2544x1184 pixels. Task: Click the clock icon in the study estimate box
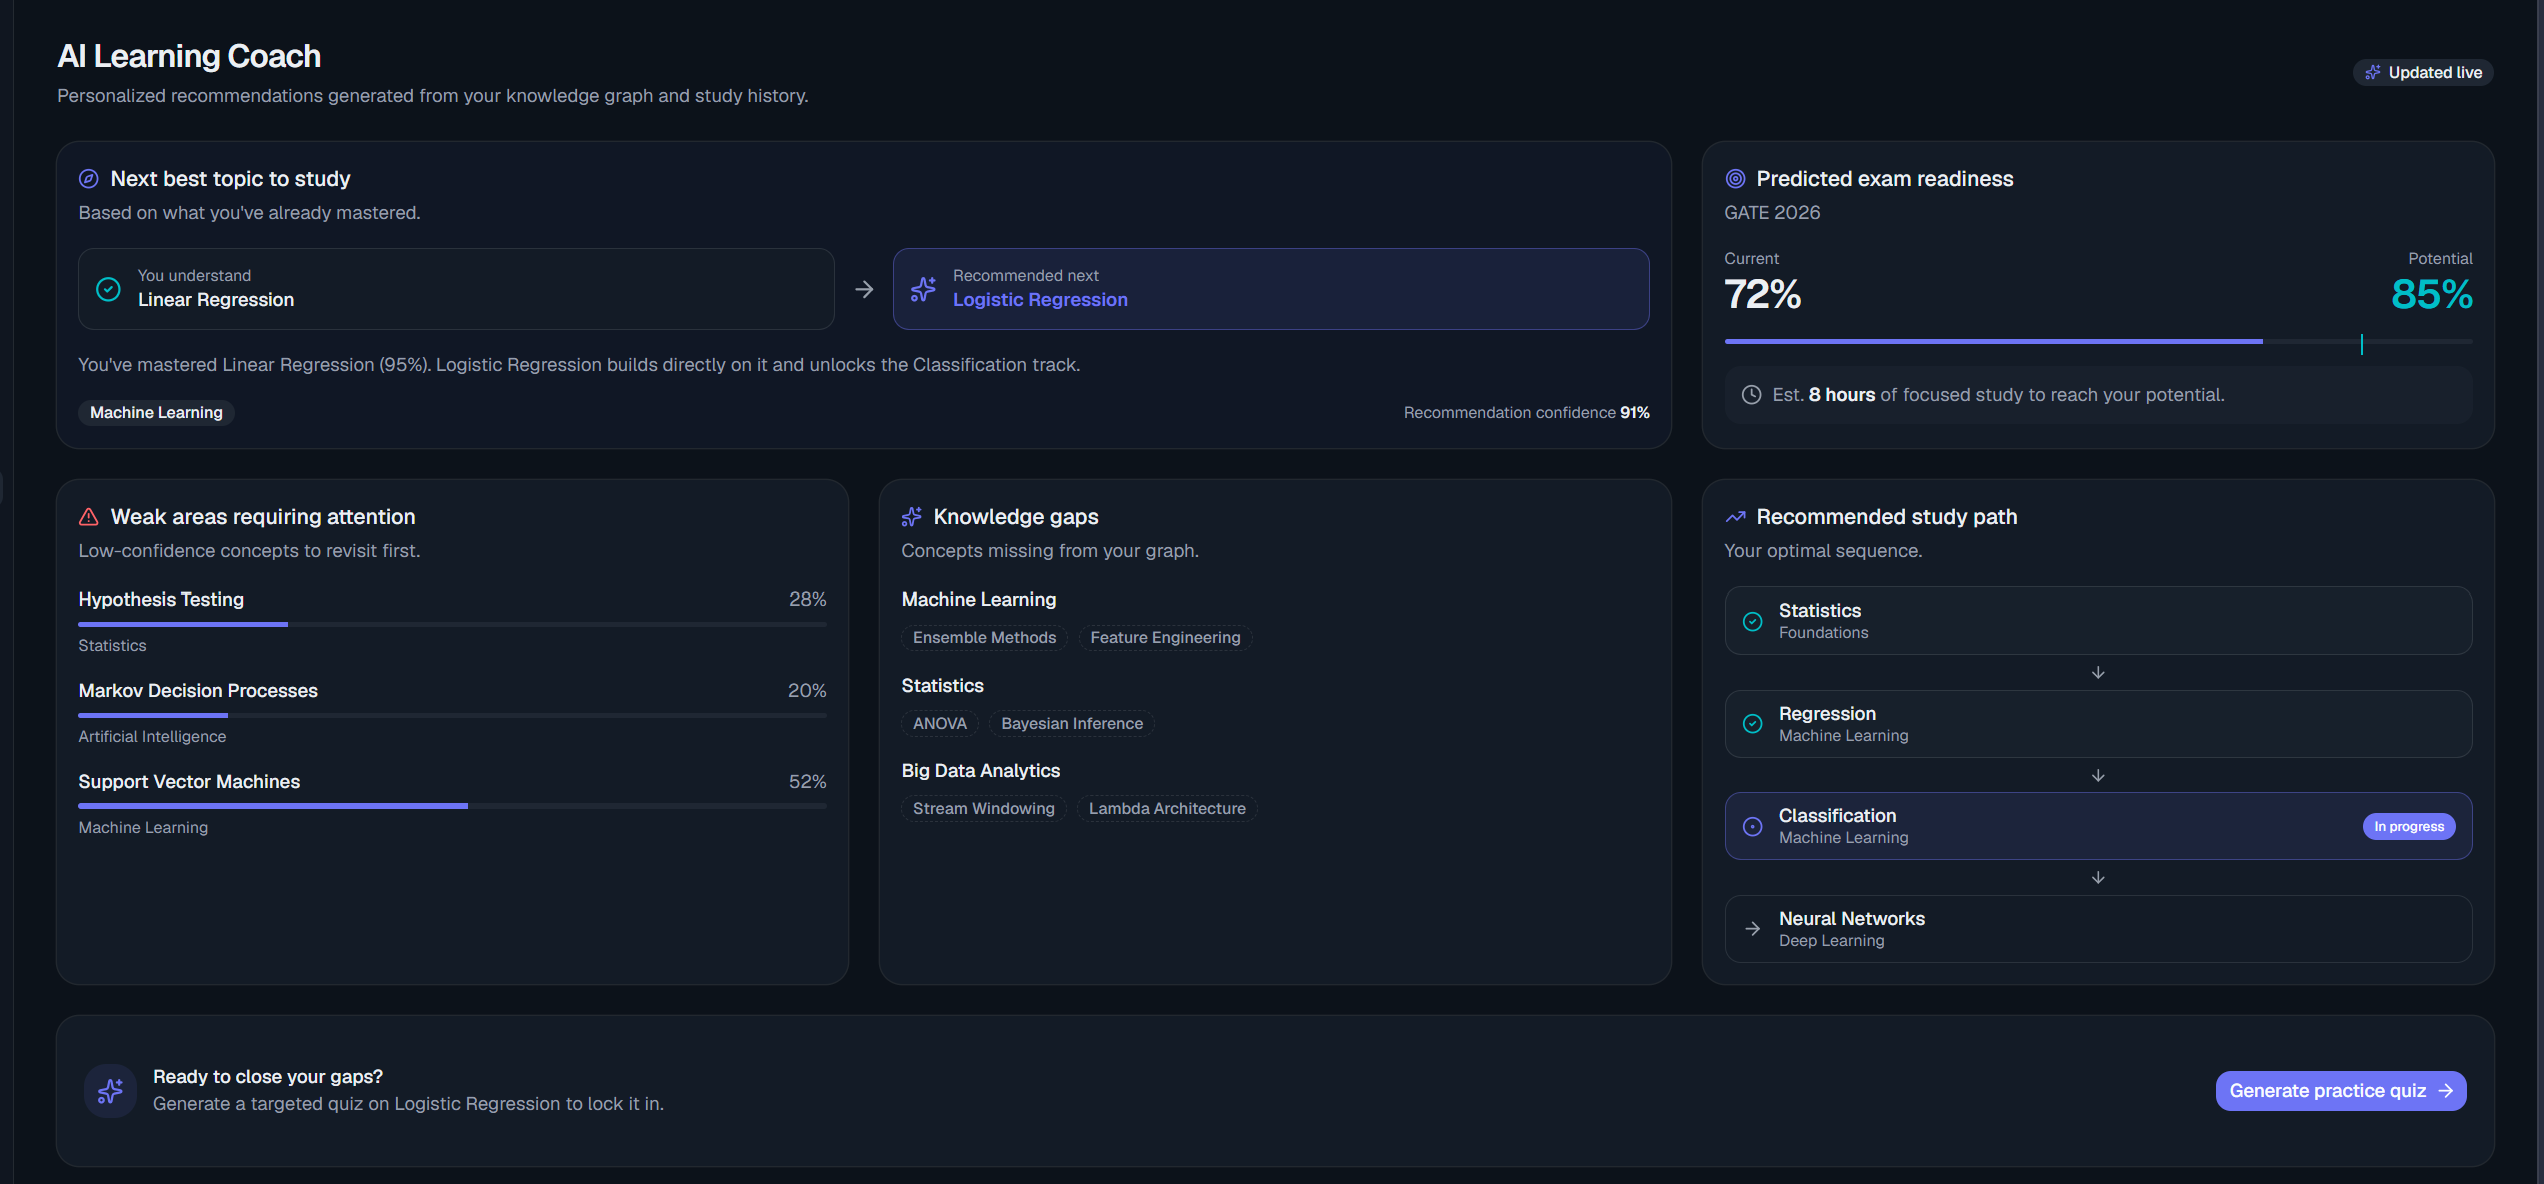1751,395
